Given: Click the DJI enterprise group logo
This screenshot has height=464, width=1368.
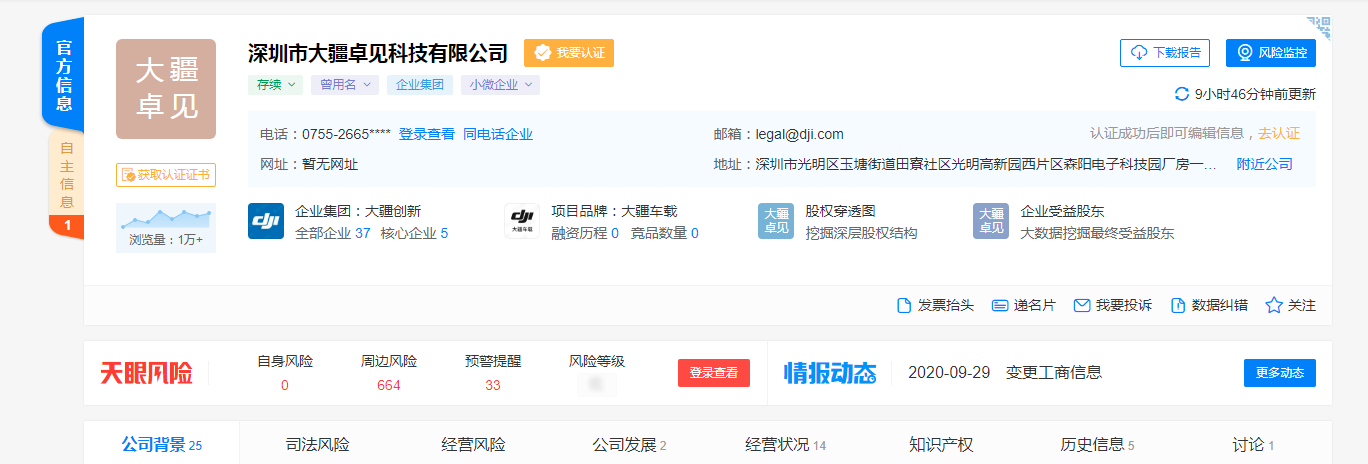Looking at the screenshot, I should pos(266,220).
